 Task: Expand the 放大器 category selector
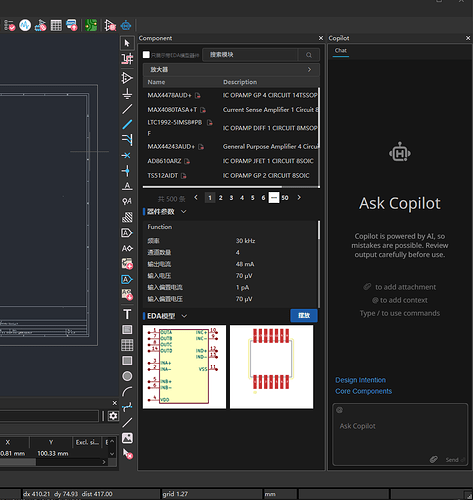click(231, 70)
